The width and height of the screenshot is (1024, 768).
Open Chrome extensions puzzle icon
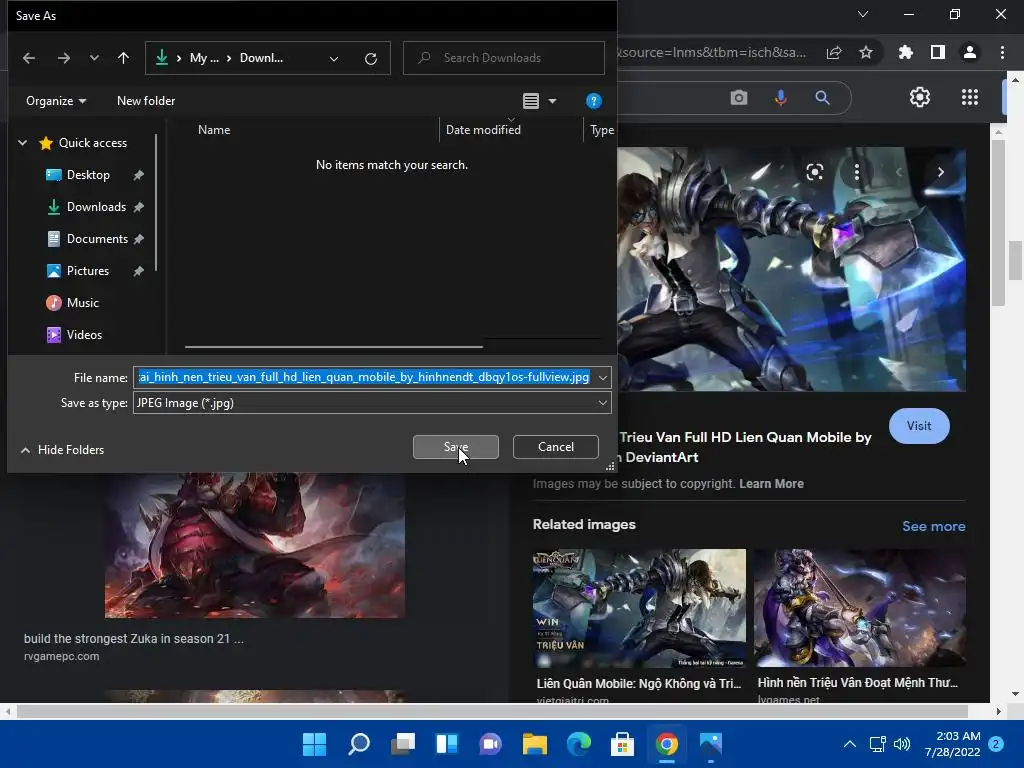click(x=906, y=53)
